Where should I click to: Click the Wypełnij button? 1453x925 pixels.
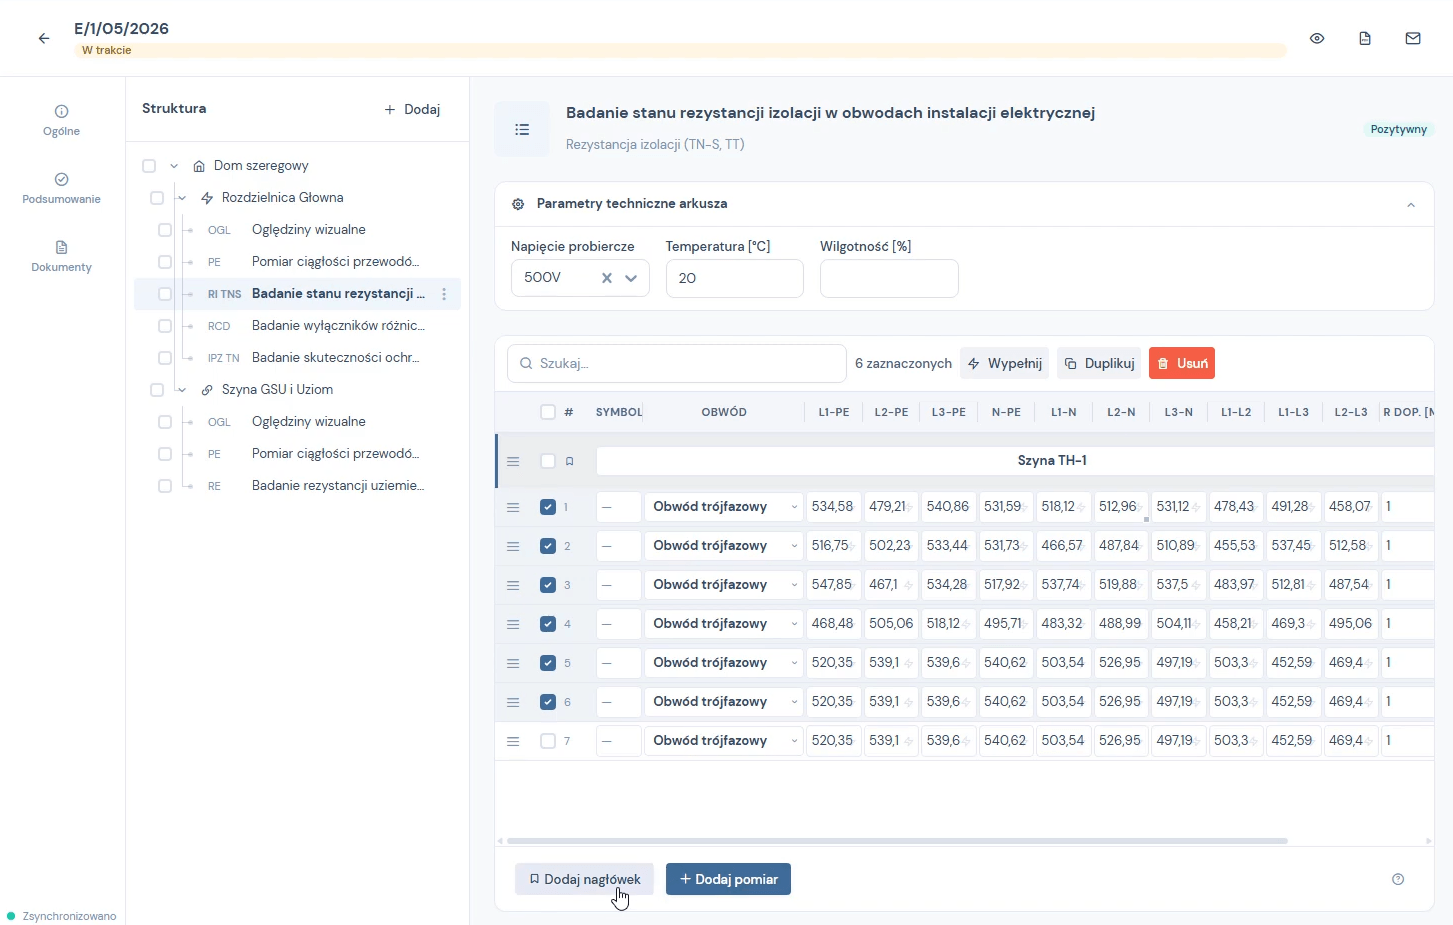coord(1005,363)
